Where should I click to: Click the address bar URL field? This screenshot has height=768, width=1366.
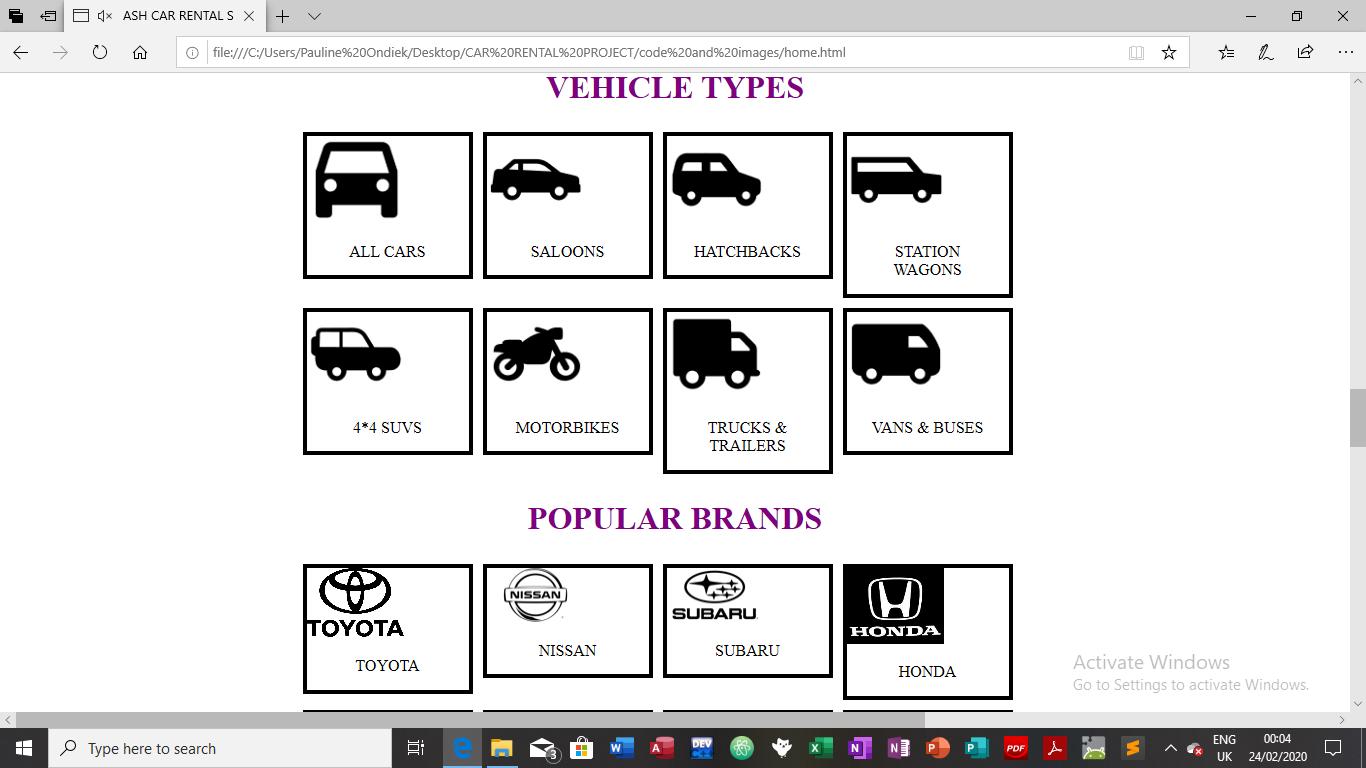click(x=660, y=52)
